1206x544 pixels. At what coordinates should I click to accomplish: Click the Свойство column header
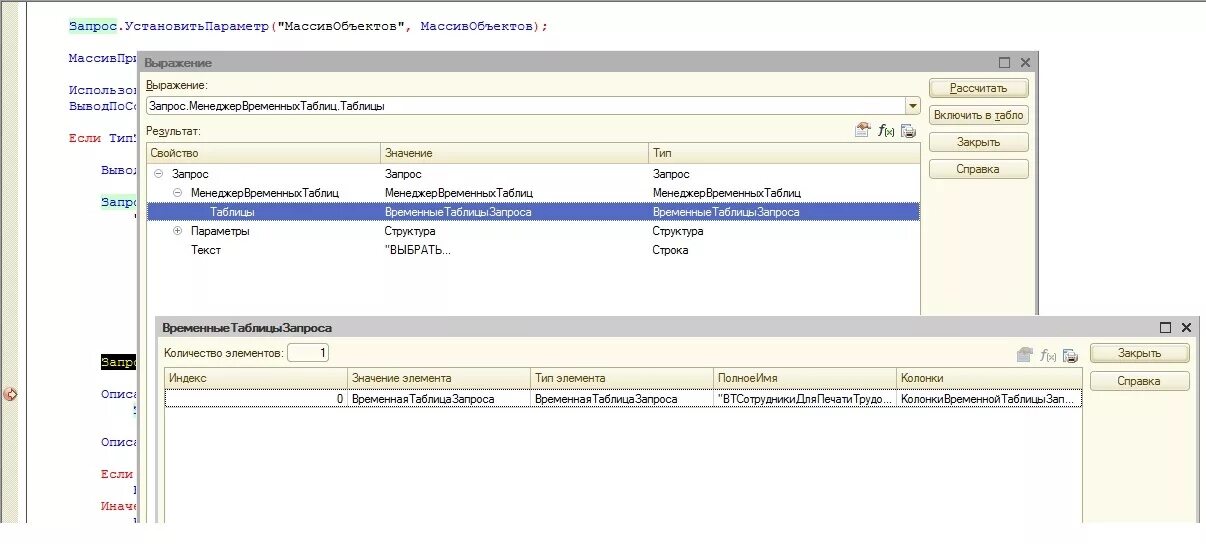[x=264, y=153]
